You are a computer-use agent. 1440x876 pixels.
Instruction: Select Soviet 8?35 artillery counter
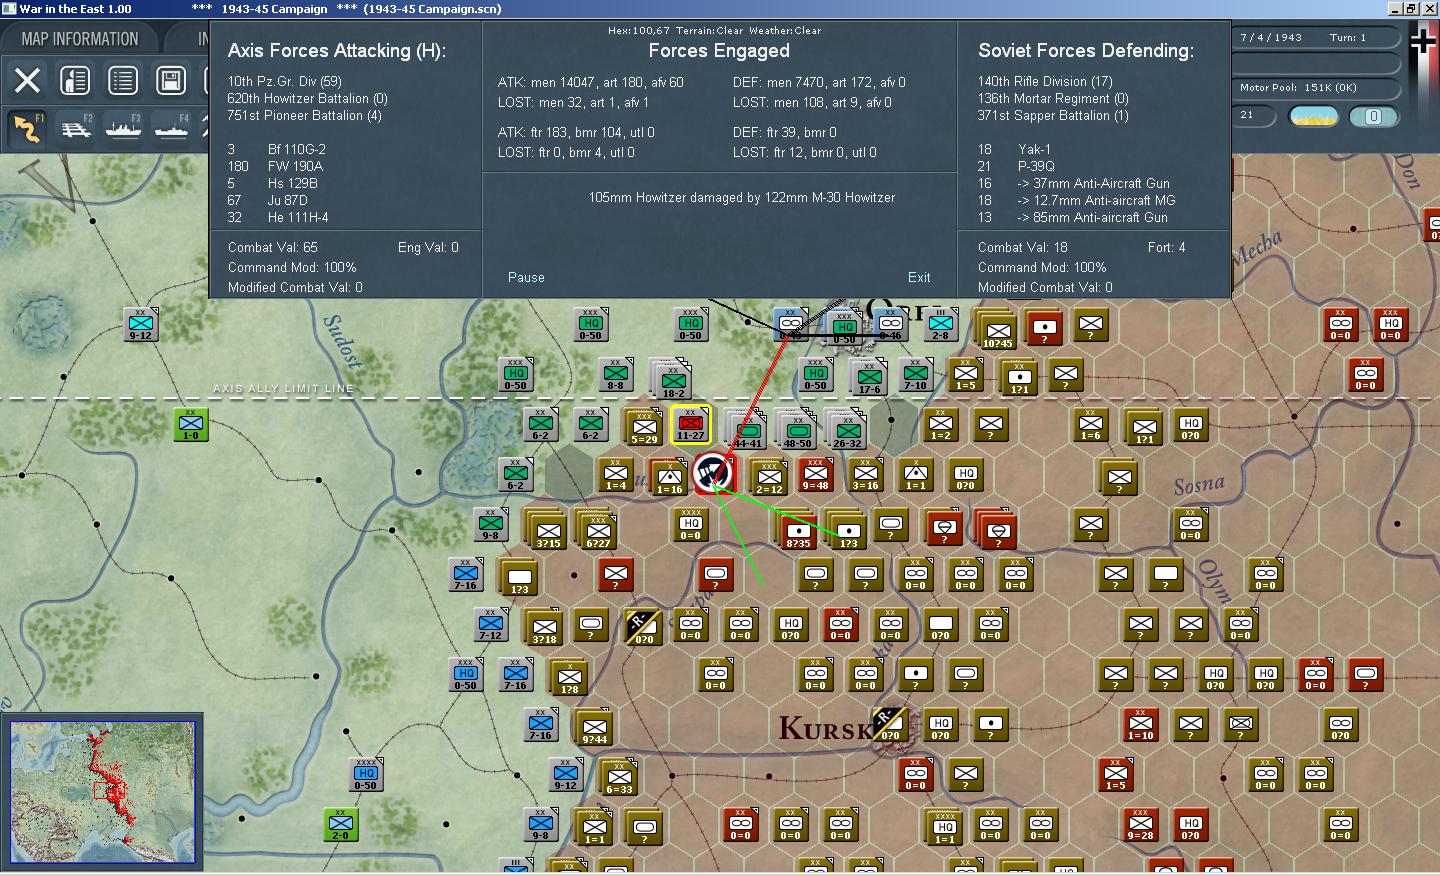pos(797,529)
